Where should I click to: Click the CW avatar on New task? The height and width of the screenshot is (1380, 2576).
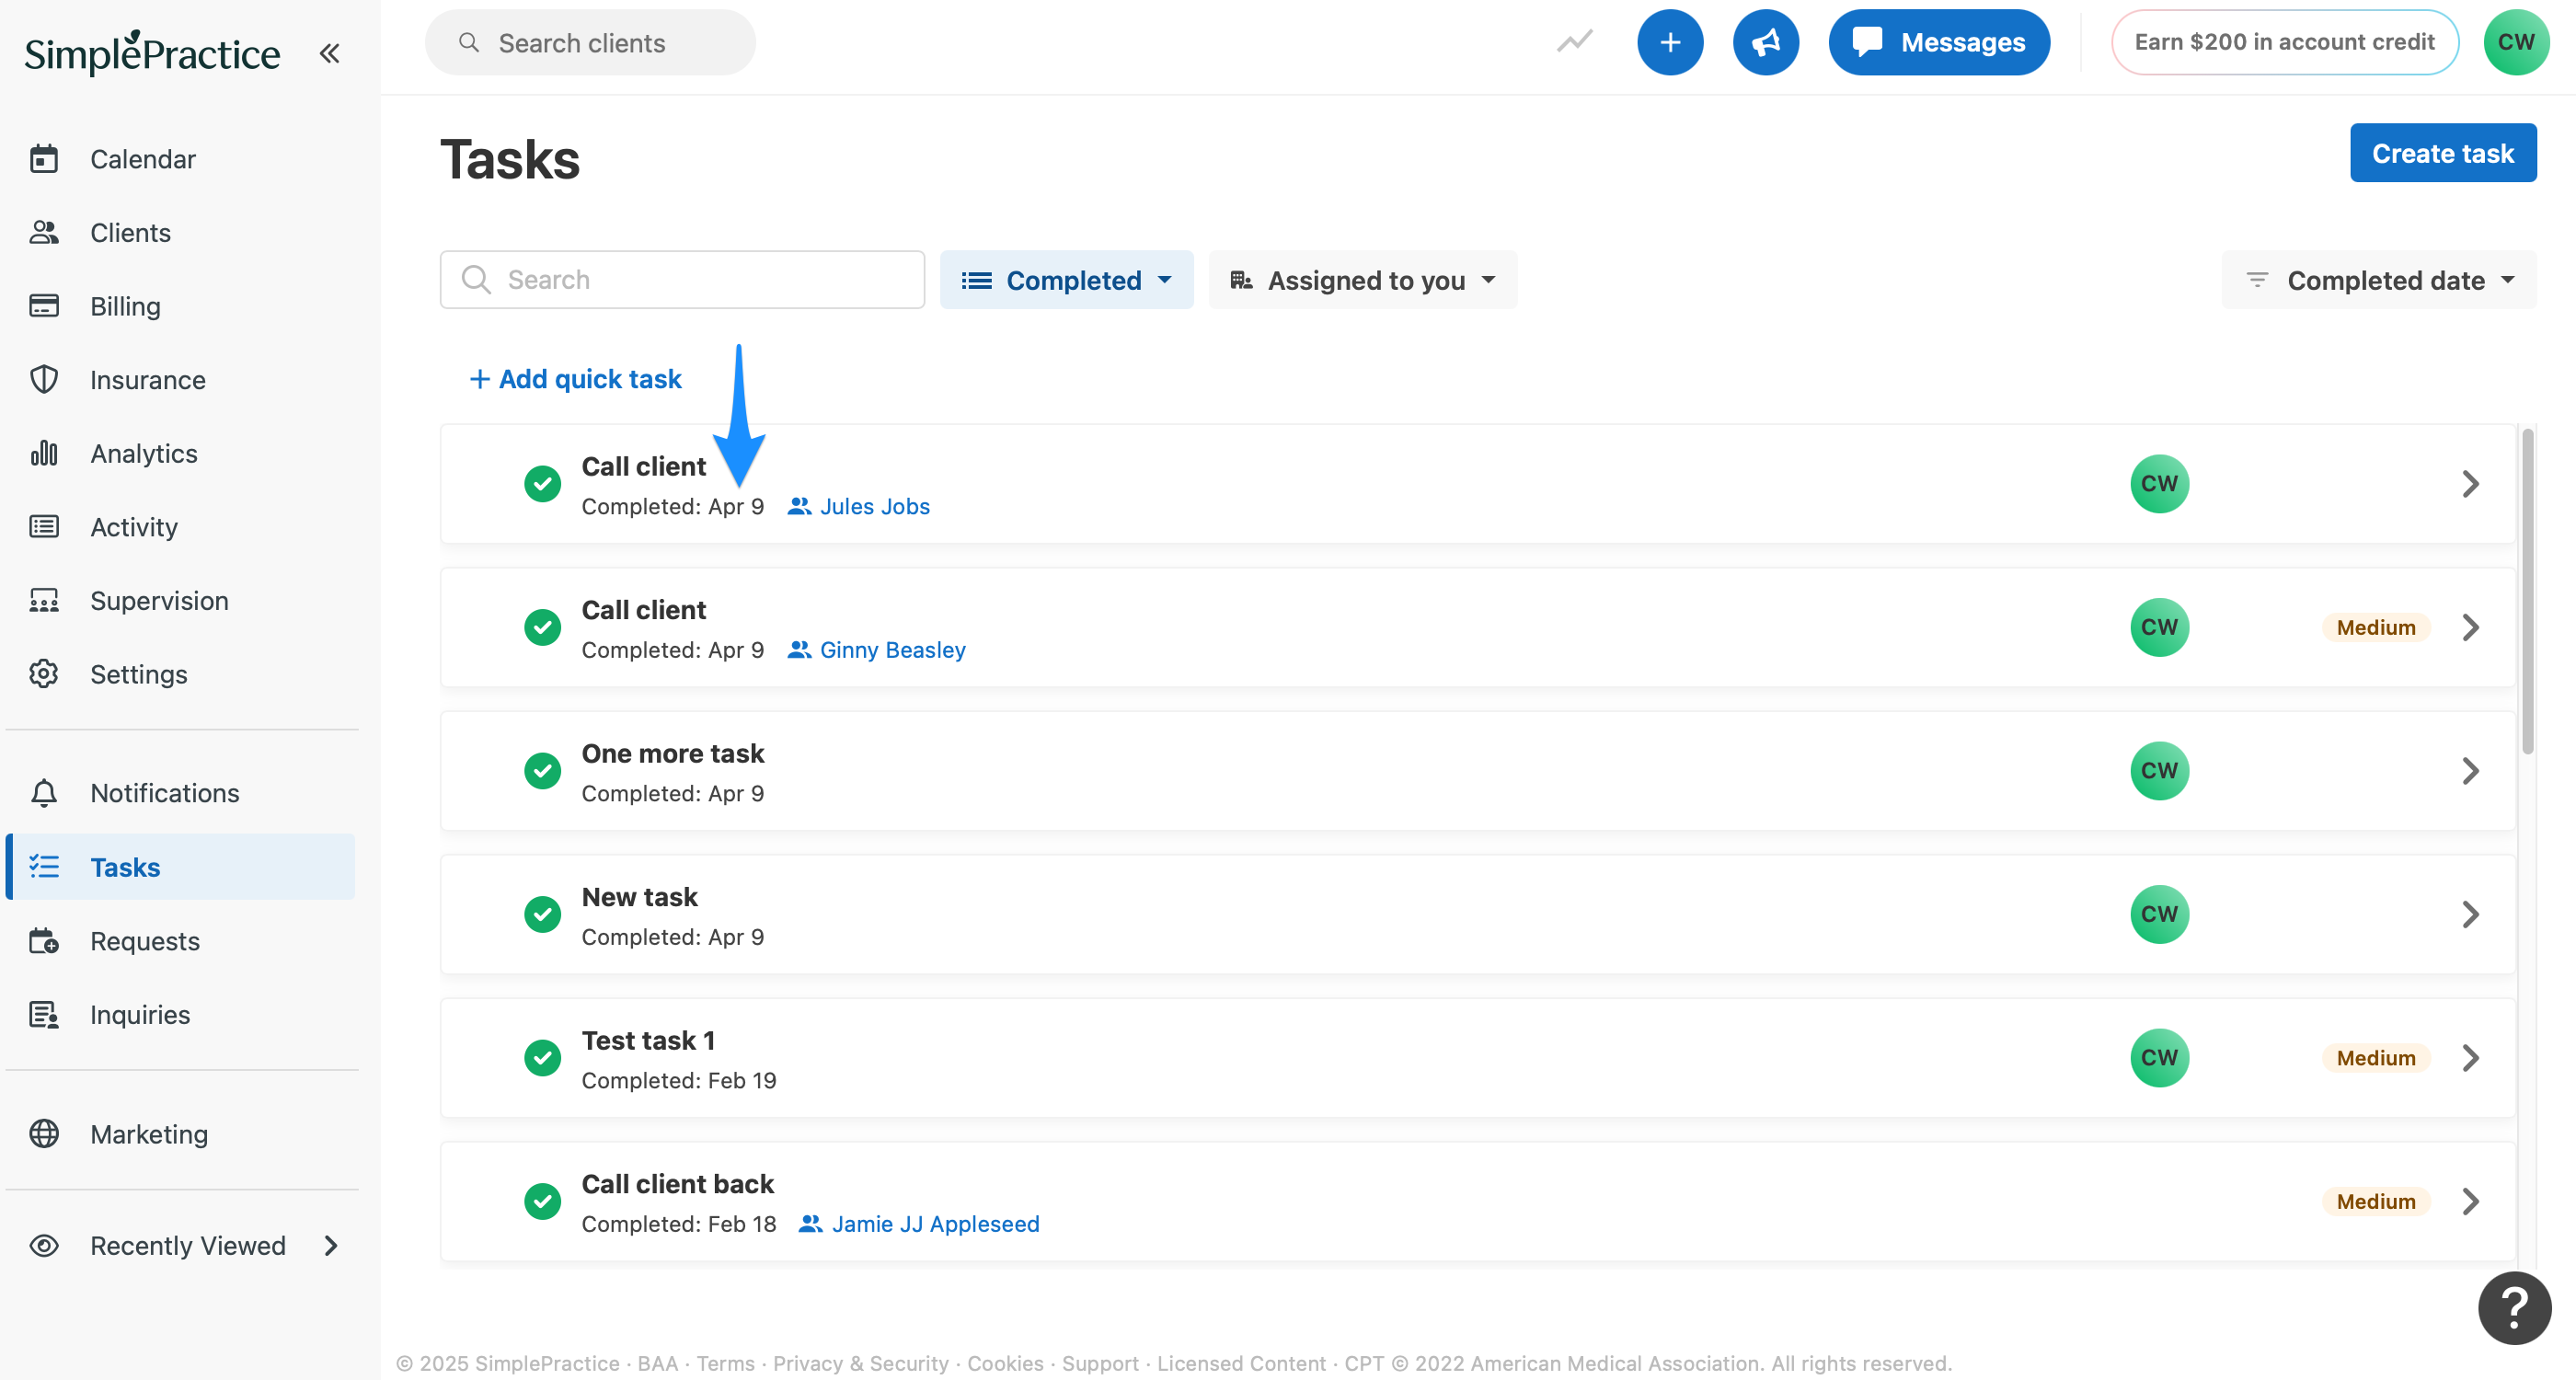pos(2160,914)
